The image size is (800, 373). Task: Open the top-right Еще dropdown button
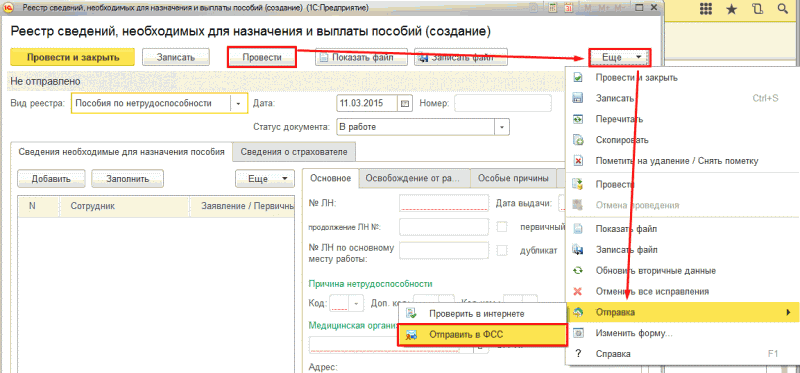[x=619, y=58]
